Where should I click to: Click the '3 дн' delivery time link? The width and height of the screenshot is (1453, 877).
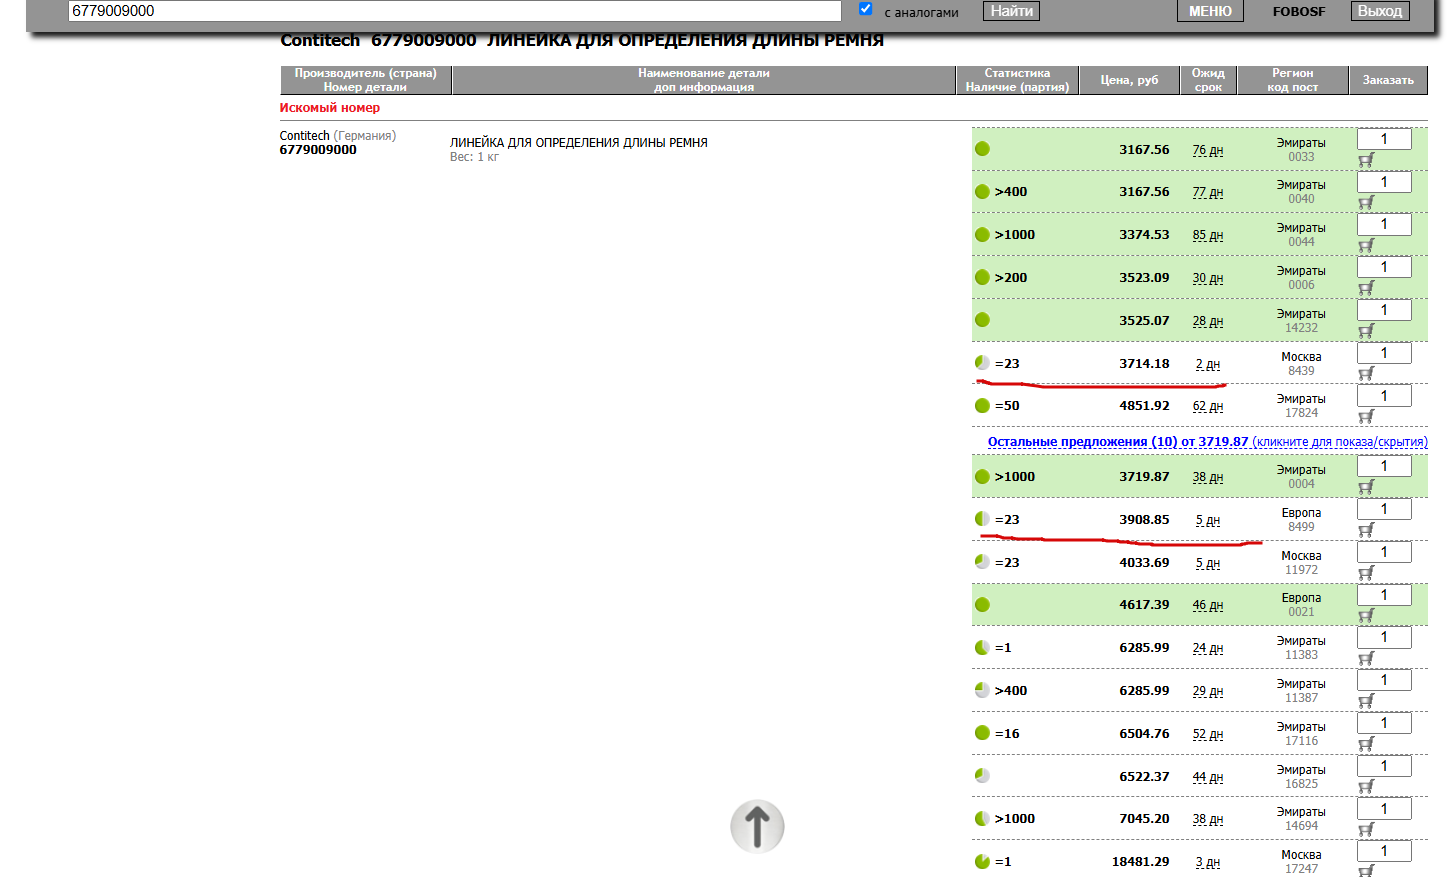pyautogui.click(x=1207, y=862)
